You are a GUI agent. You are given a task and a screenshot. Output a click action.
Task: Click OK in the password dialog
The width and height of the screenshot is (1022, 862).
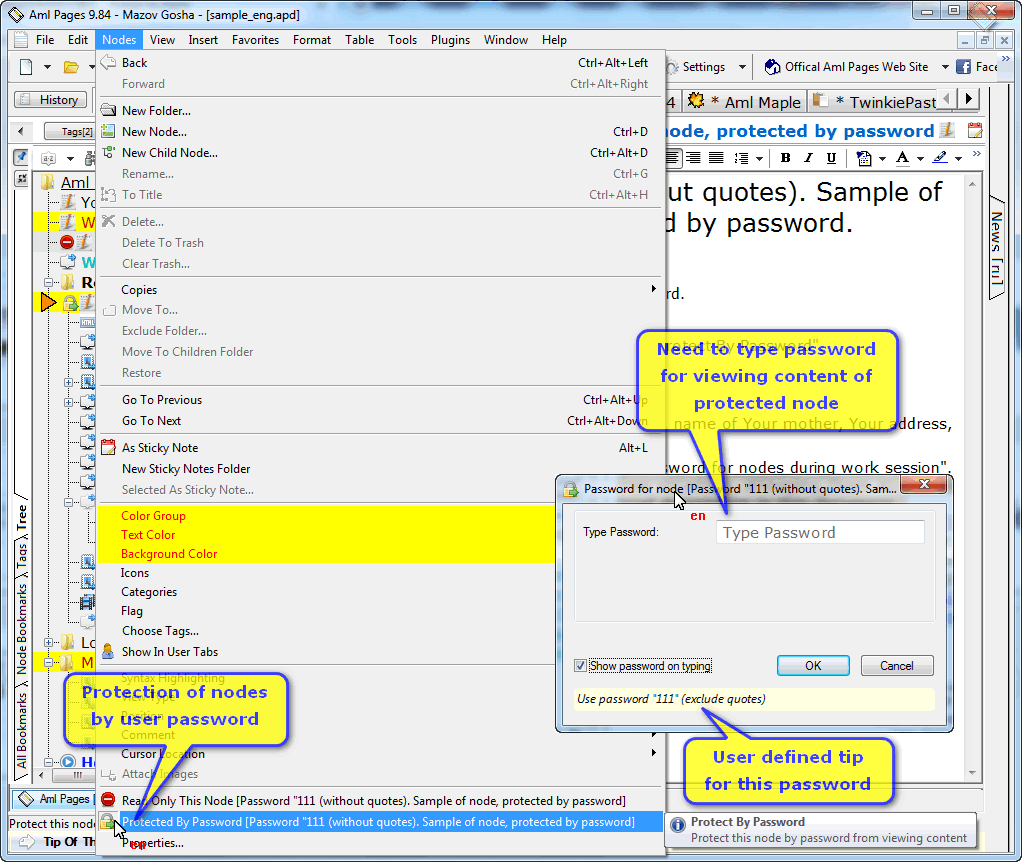[x=813, y=665]
